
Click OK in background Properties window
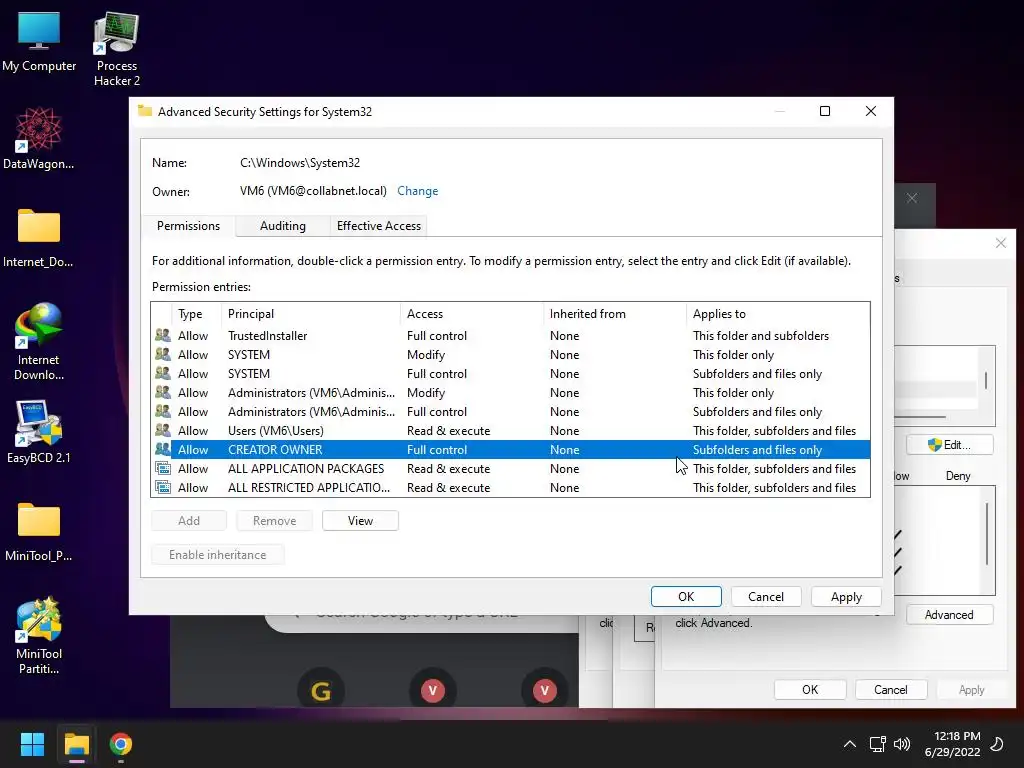click(810, 690)
